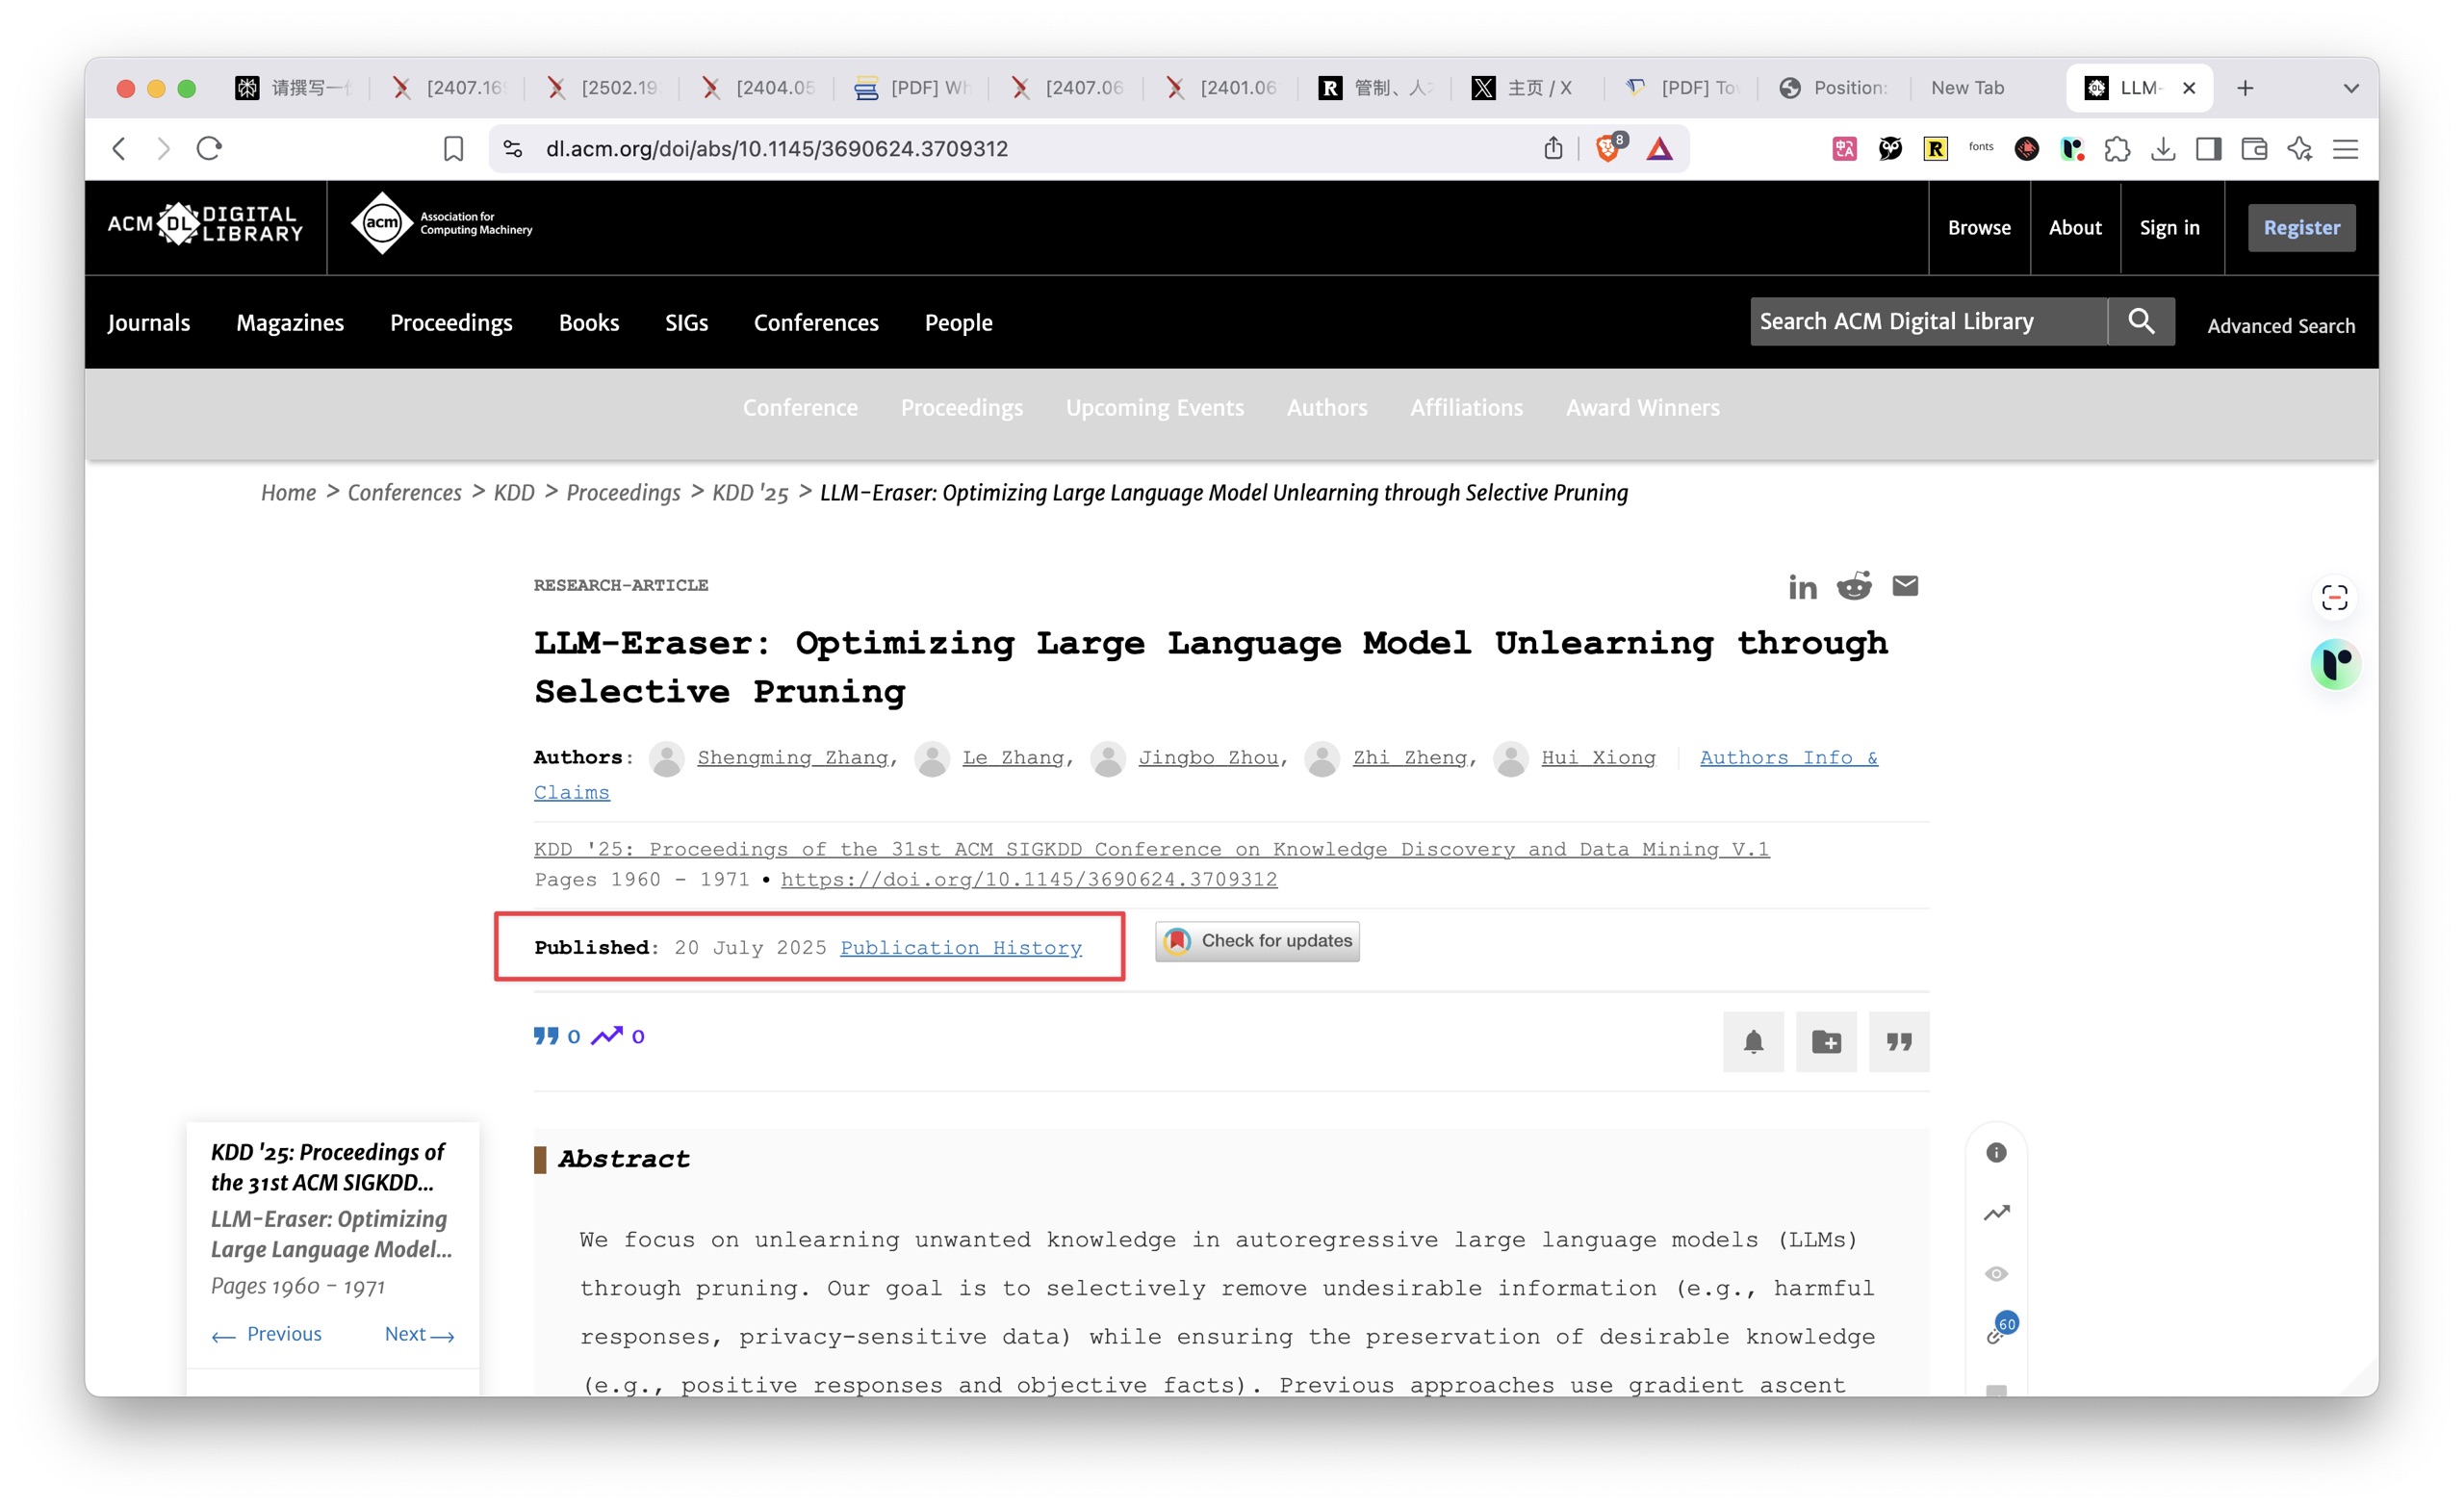Open the Proceedings menu item
Image resolution: width=2464 pixels, height=1509 pixels.
(x=451, y=322)
